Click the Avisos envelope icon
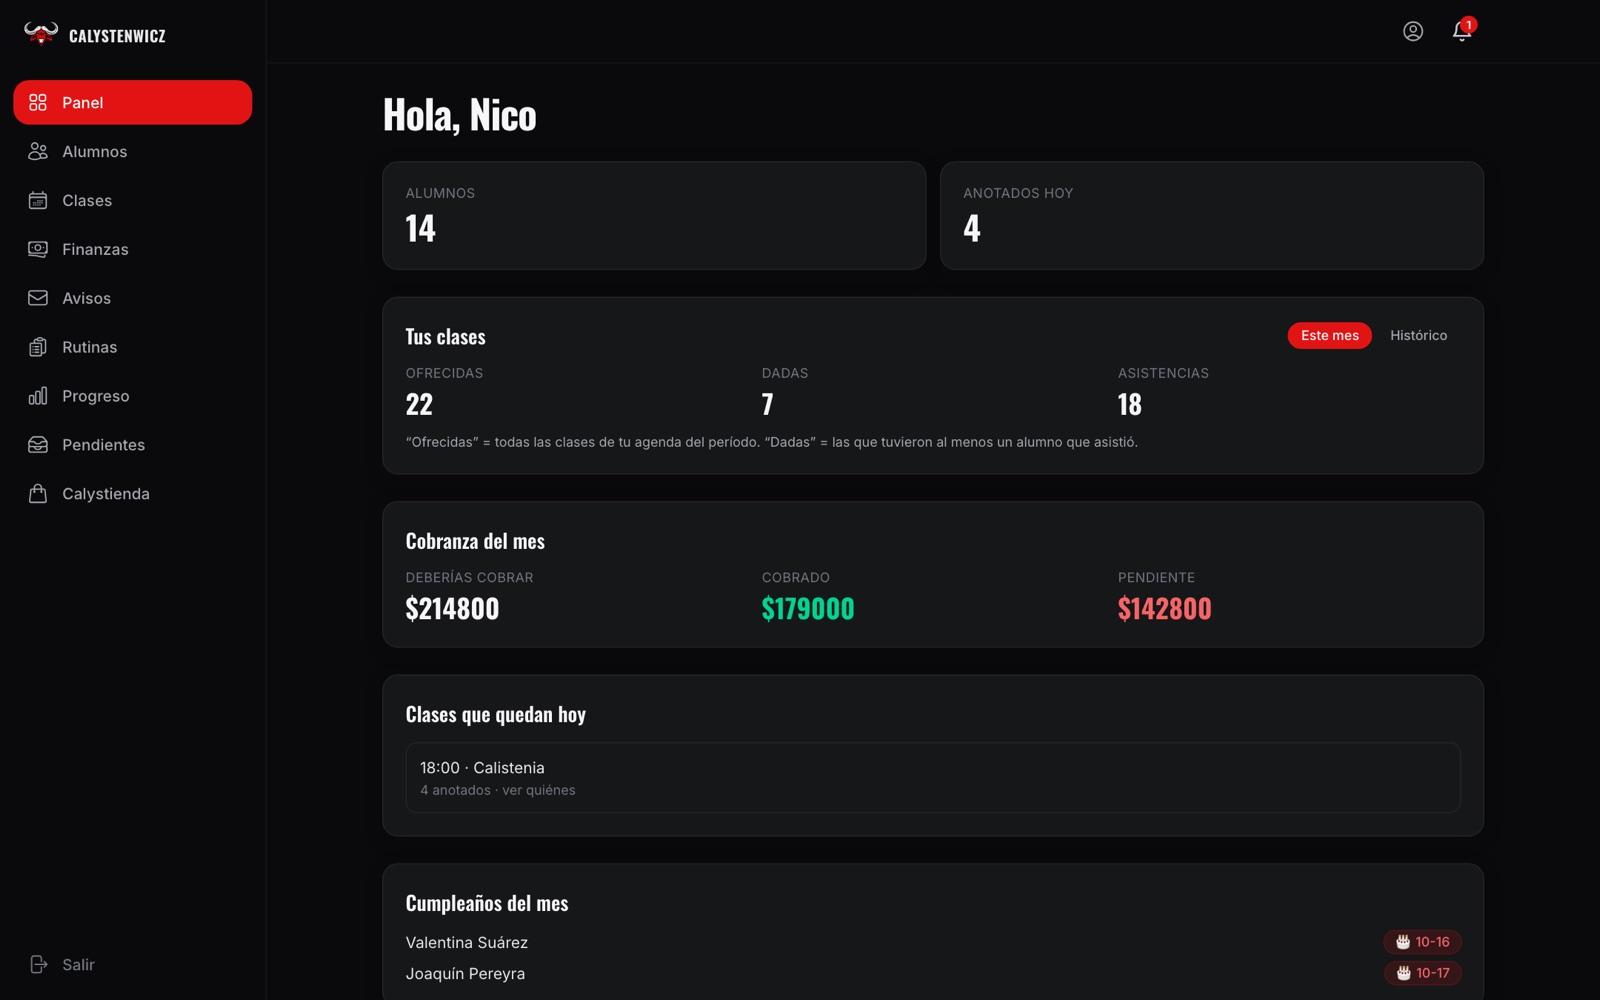Viewport: 1600px width, 1000px height. pyautogui.click(x=38, y=298)
